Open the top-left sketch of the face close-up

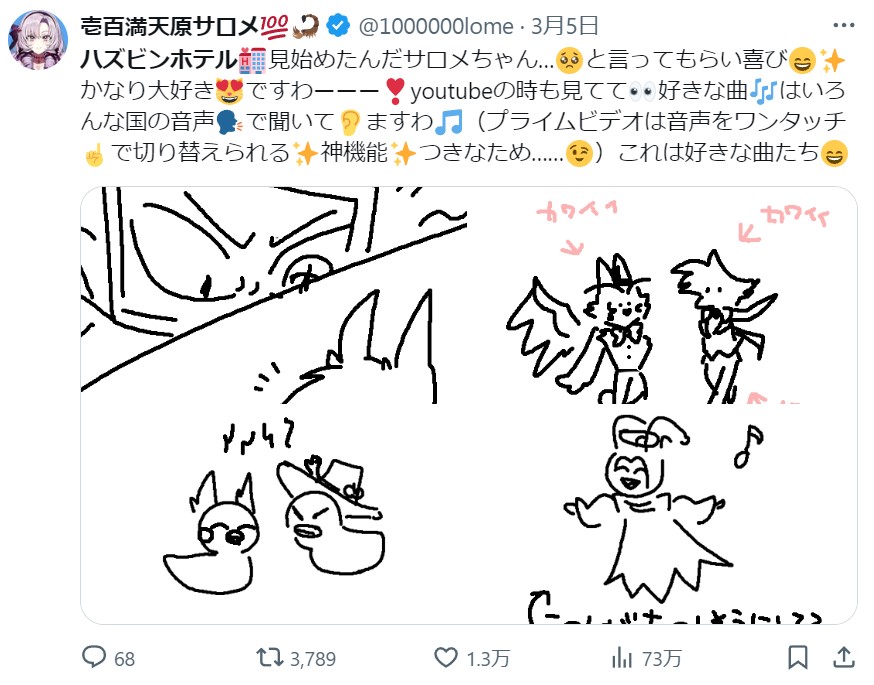274,295
